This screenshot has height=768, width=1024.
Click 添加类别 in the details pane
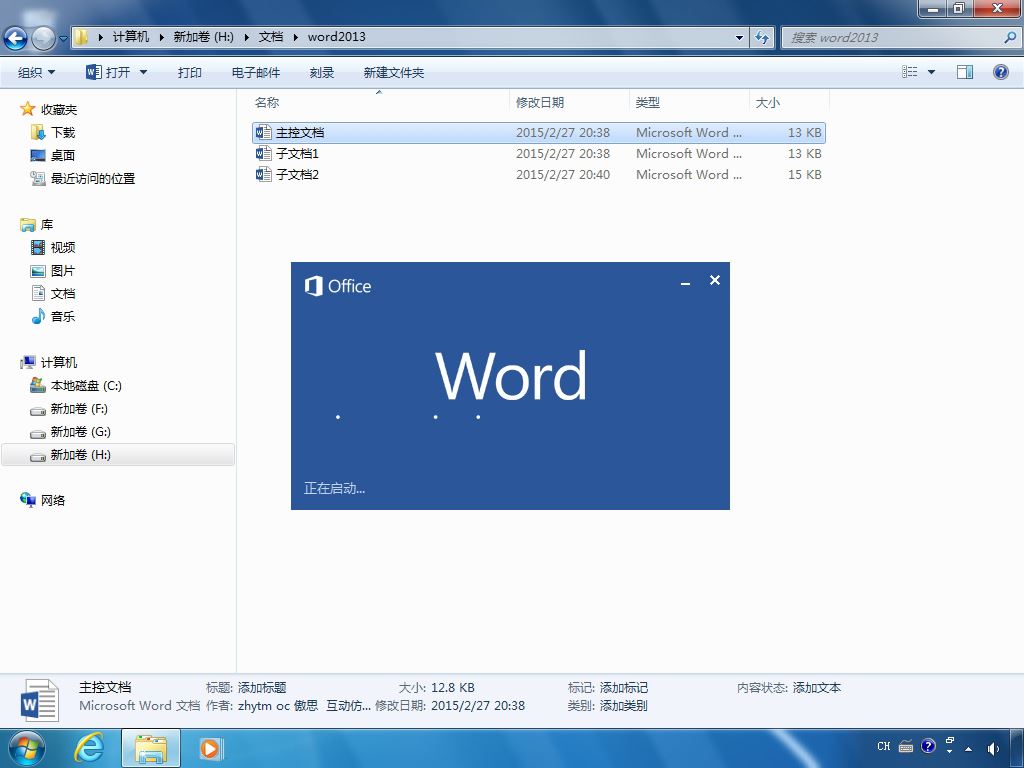point(624,705)
